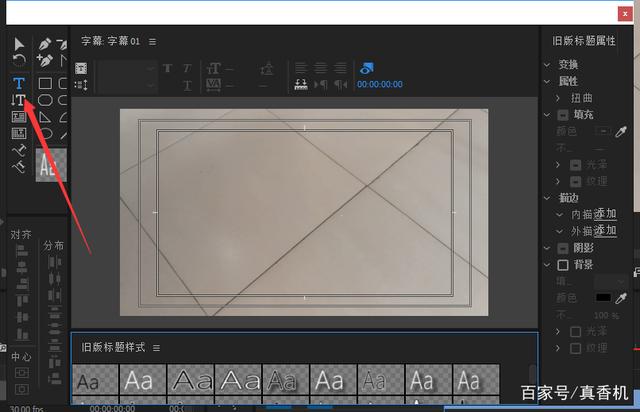The height and width of the screenshot is (412, 640).
Task: Select the Vertical Type tool
Action: pyautogui.click(x=18, y=100)
